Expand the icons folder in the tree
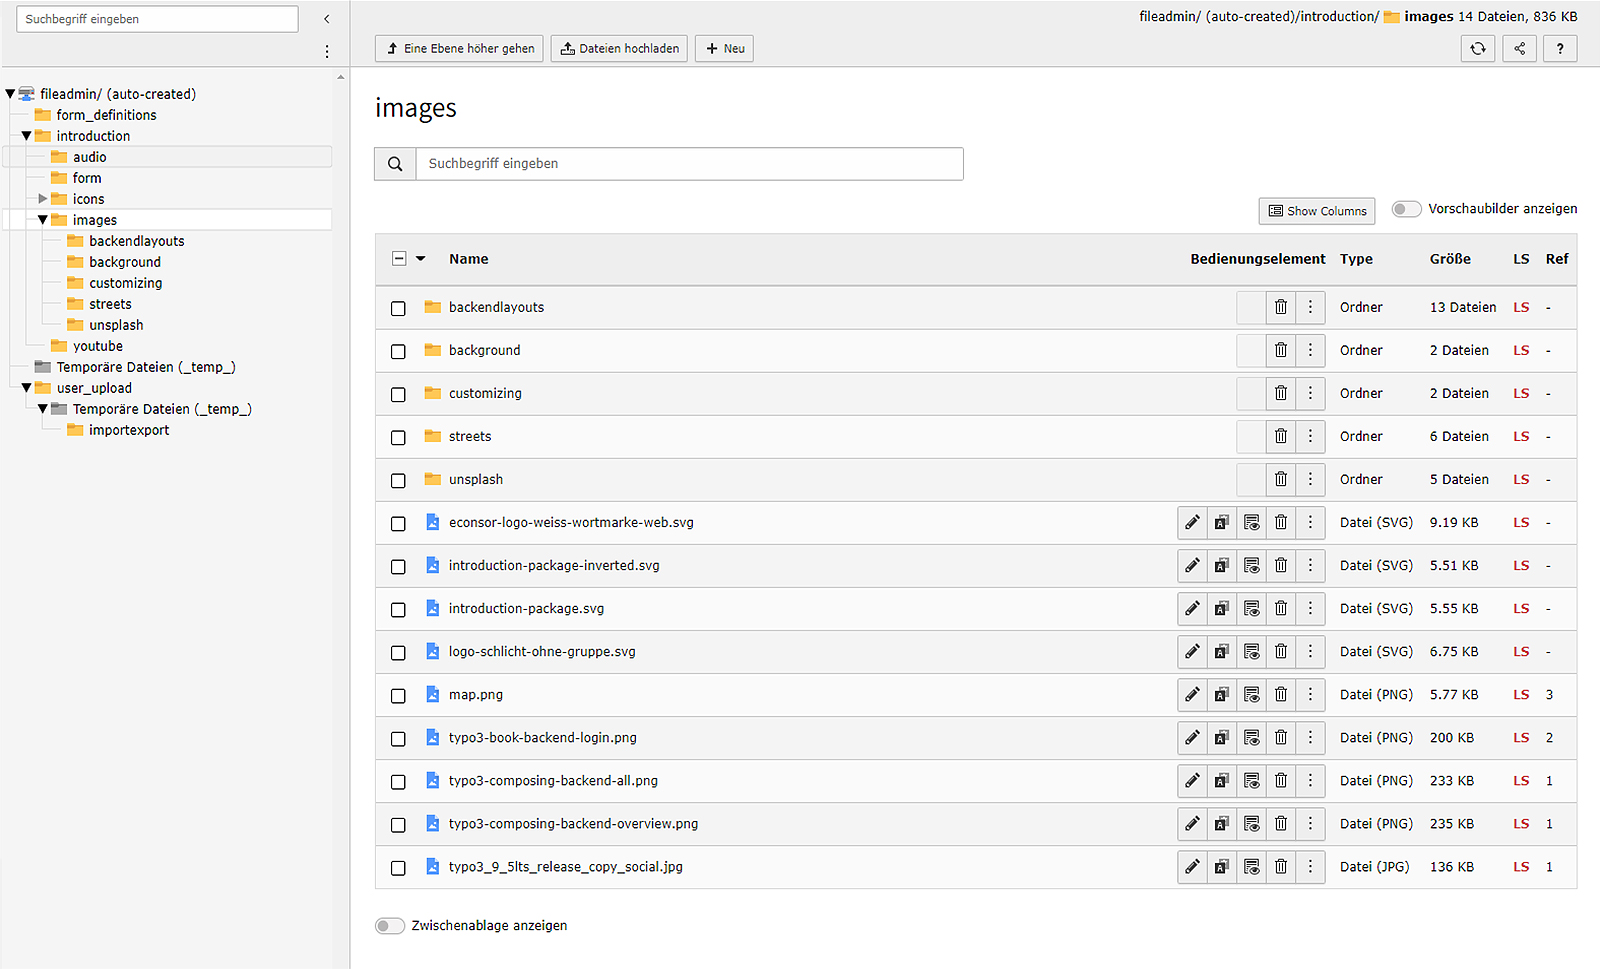1600x969 pixels. pos(42,199)
